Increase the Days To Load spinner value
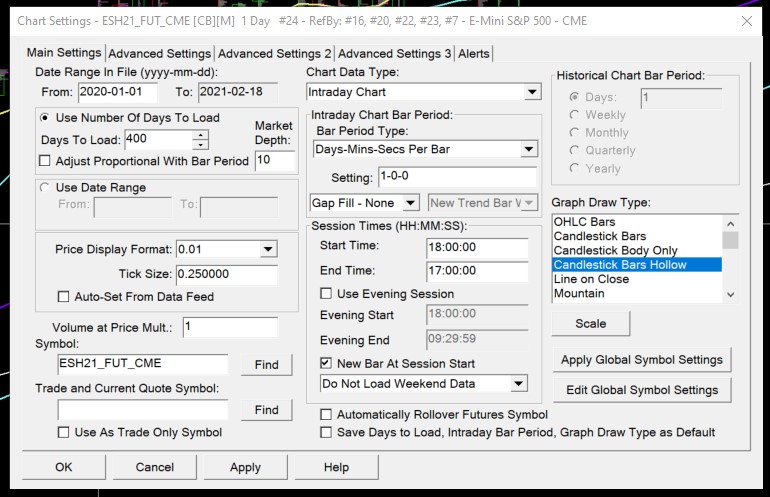 pyautogui.click(x=200, y=135)
